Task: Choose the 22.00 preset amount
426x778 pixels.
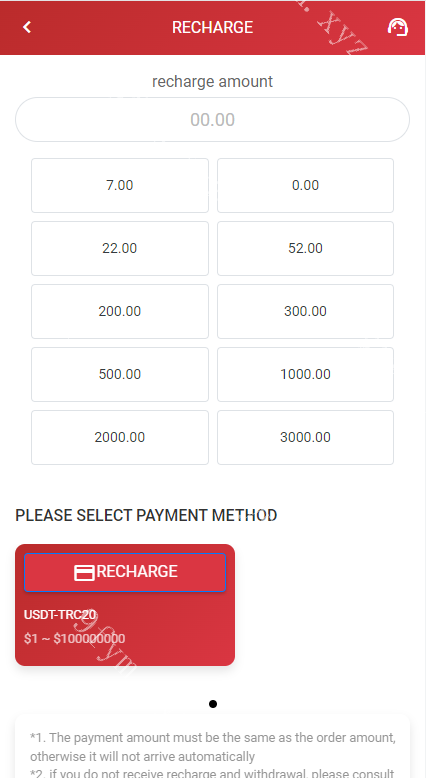Action: coord(120,249)
